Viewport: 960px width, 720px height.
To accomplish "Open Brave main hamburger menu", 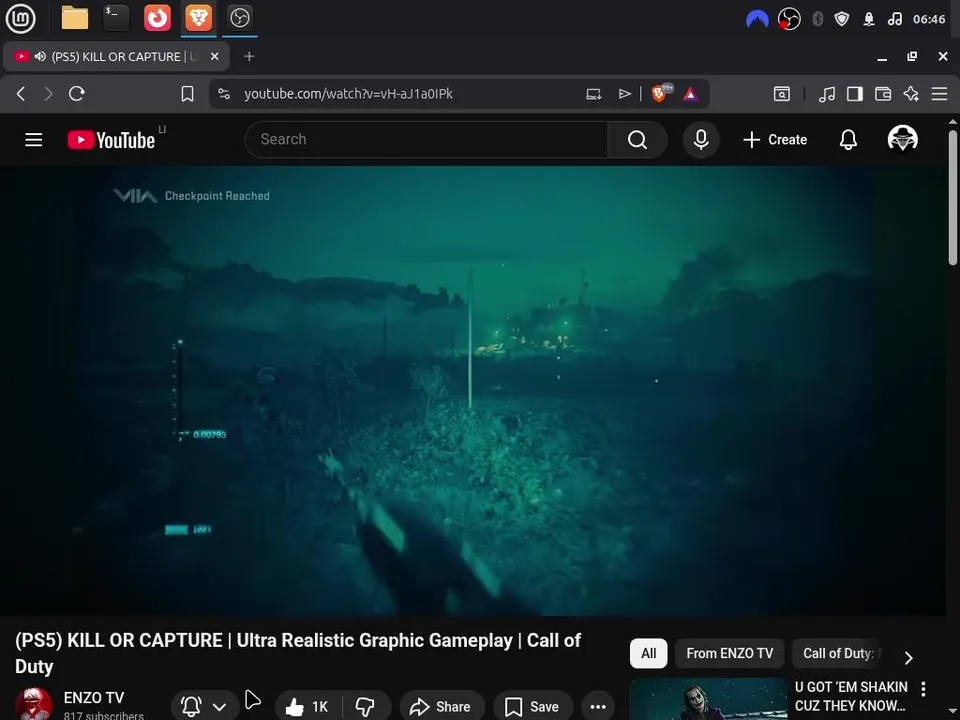I will tap(939, 94).
